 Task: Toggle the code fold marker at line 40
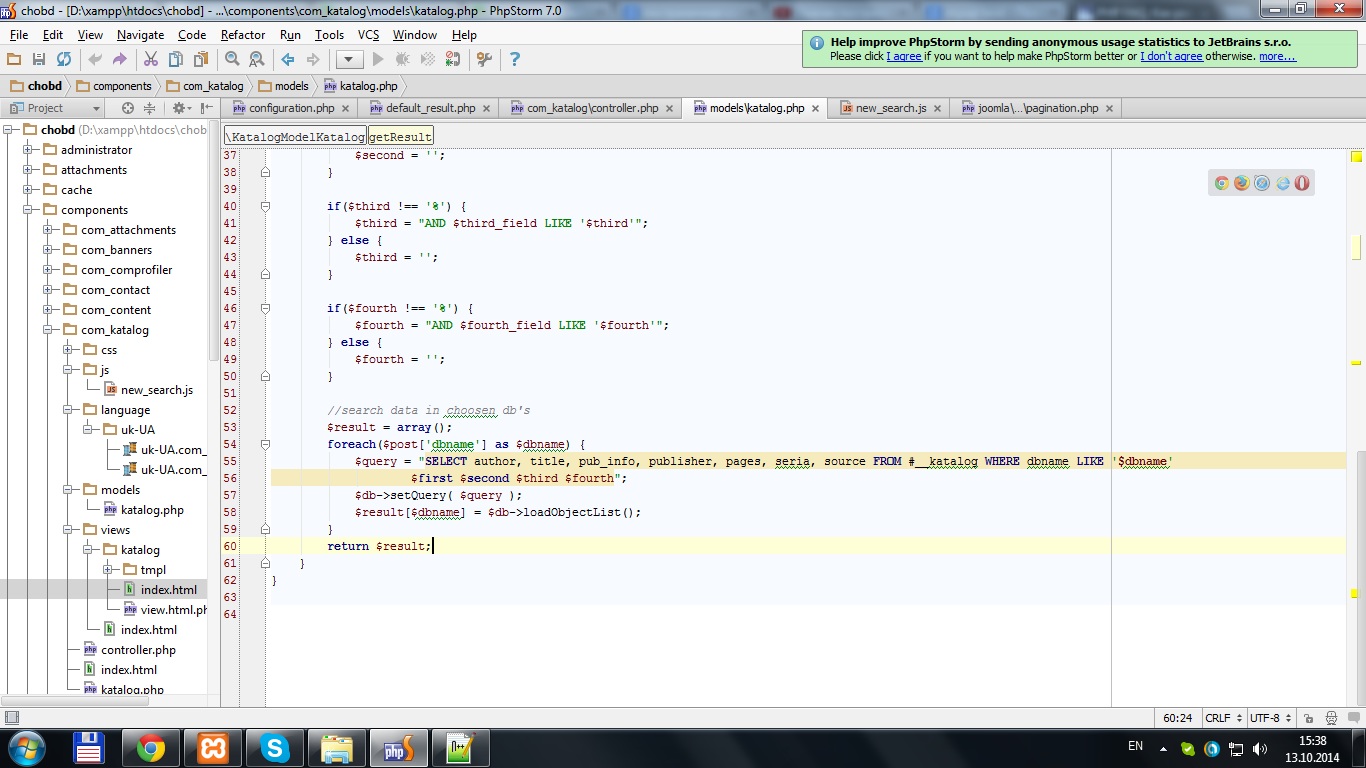[266, 207]
